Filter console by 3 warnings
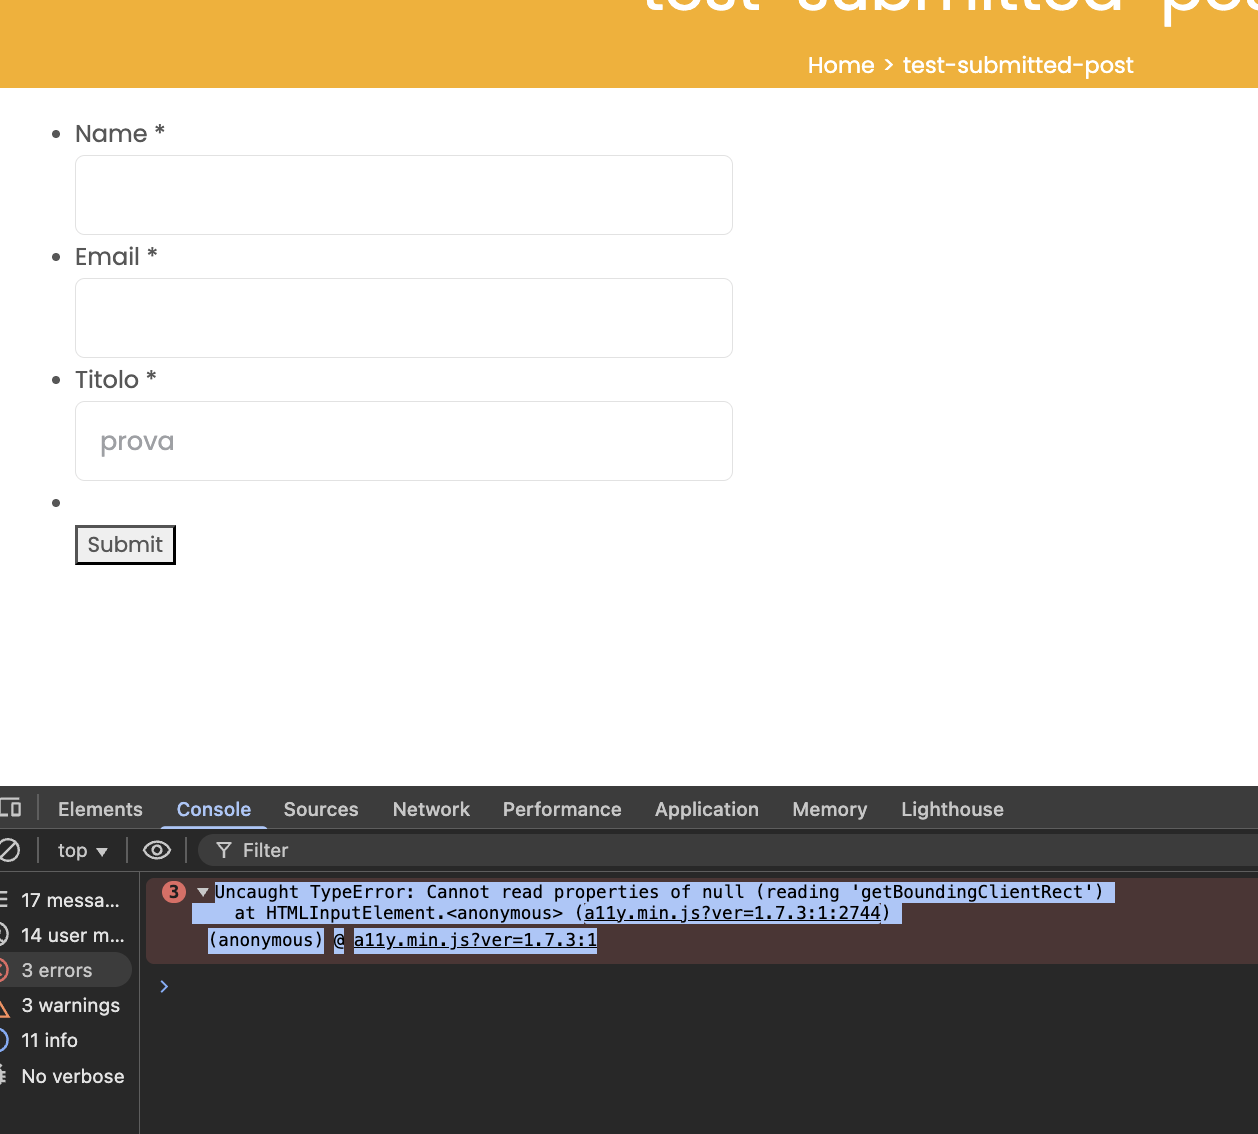Screen dimensions: 1258x1134 coord(70,1005)
